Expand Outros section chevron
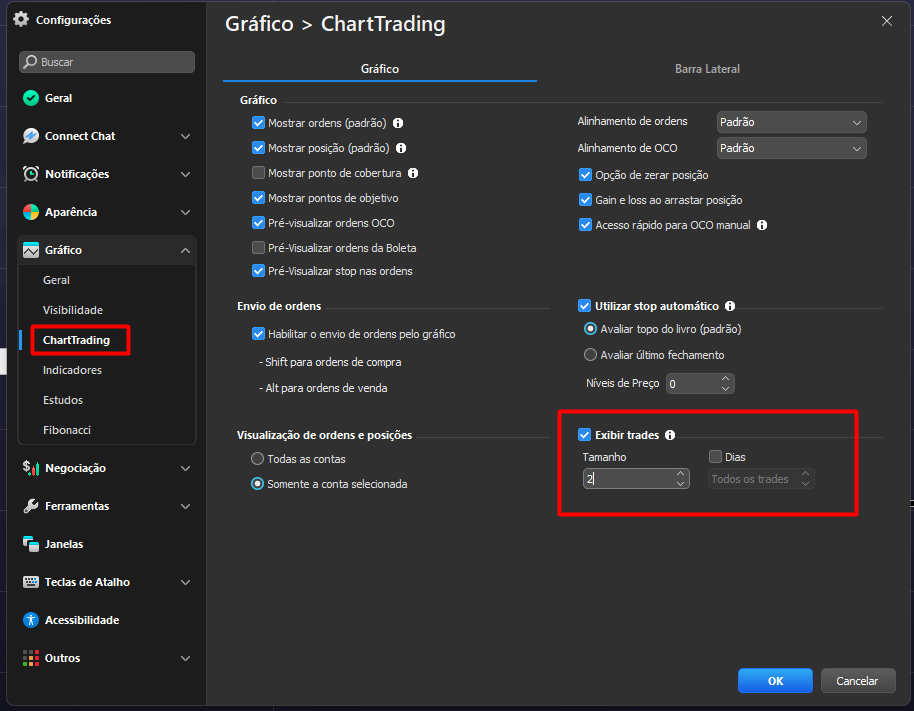The height and width of the screenshot is (711, 914). [185, 659]
